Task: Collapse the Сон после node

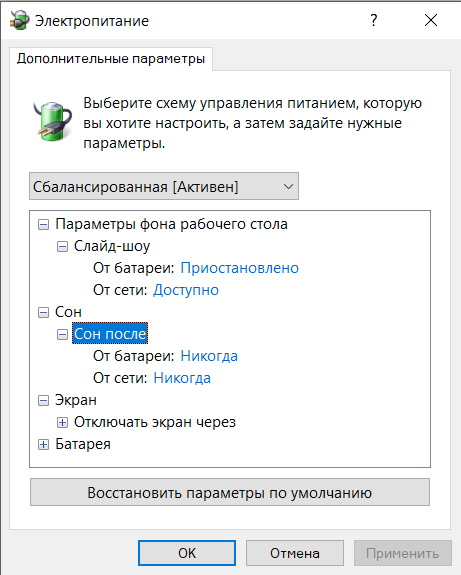Action: coord(62,334)
